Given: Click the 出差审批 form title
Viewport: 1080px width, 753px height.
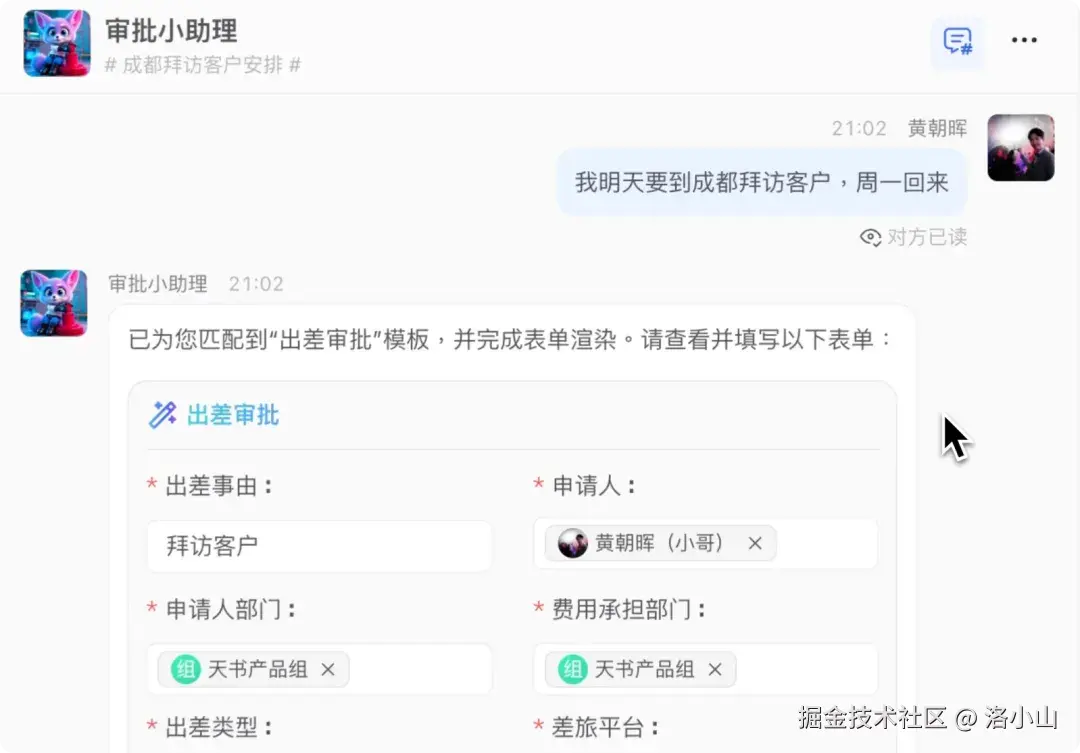Looking at the screenshot, I should [x=233, y=415].
